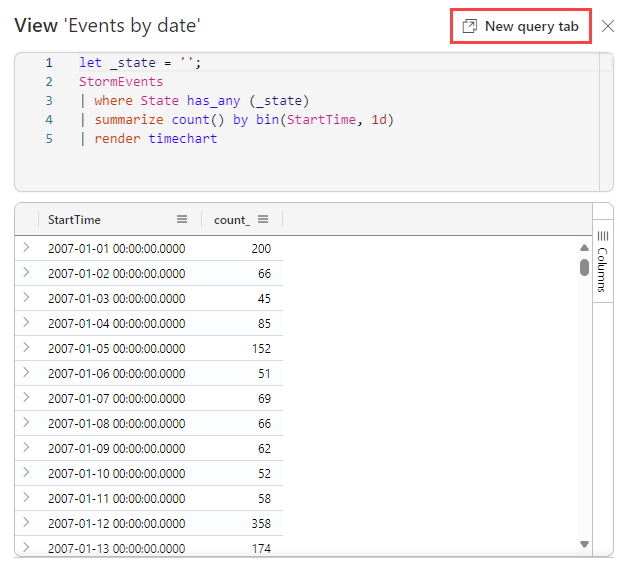The height and width of the screenshot is (566, 631).
Task: Expand the 2007-01-01 row
Action: [27, 247]
